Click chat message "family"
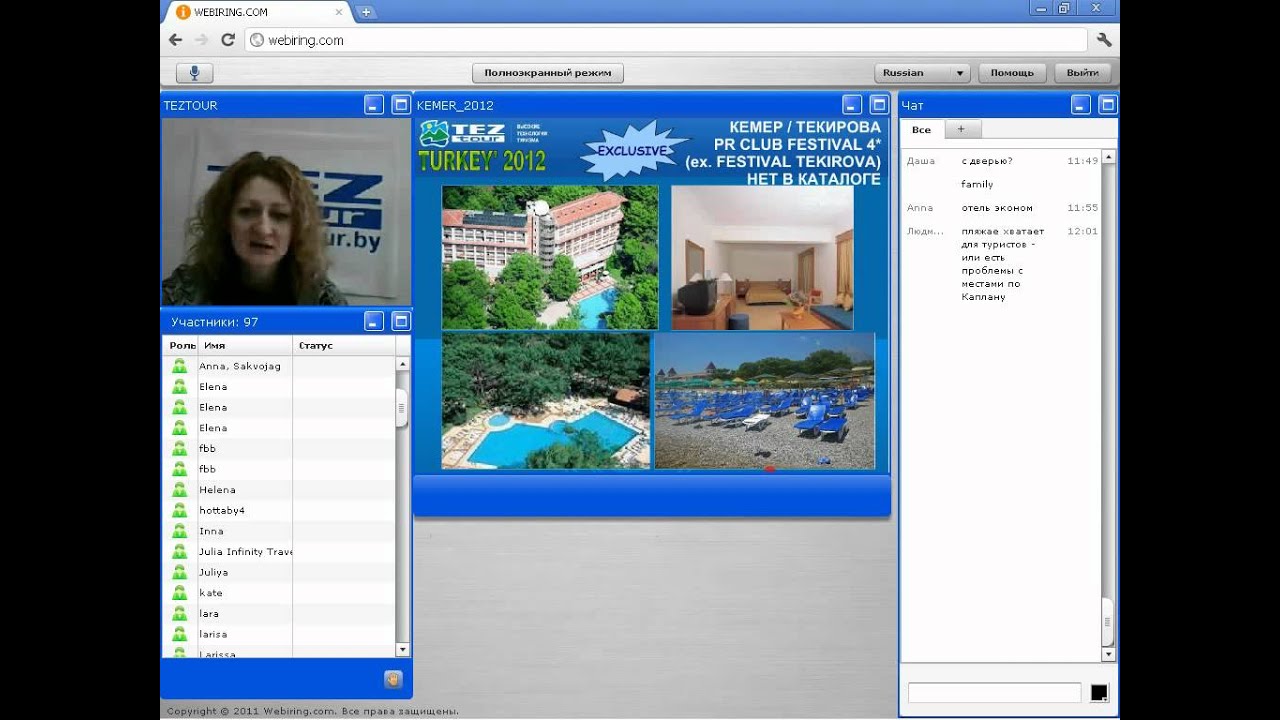The image size is (1280, 720). (x=977, y=184)
